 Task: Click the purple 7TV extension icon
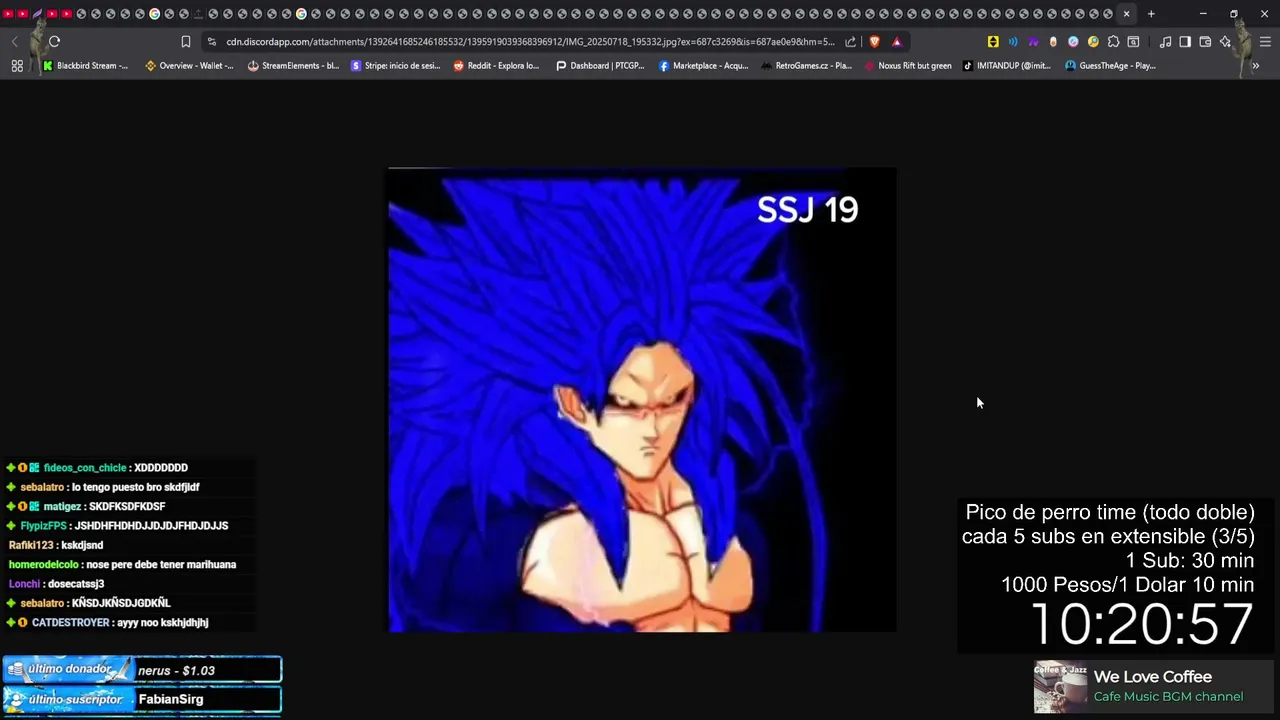coord(1033,42)
